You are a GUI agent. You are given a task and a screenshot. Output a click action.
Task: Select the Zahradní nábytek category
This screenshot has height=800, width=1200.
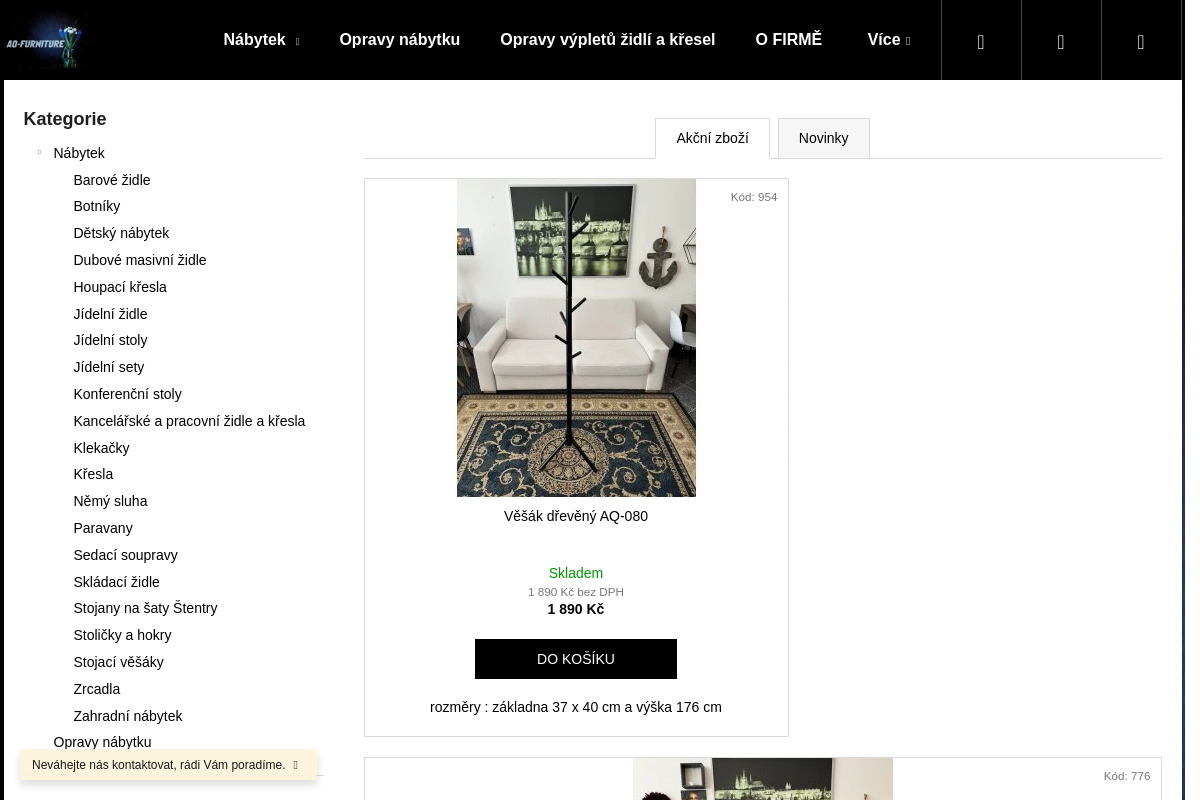(128, 715)
